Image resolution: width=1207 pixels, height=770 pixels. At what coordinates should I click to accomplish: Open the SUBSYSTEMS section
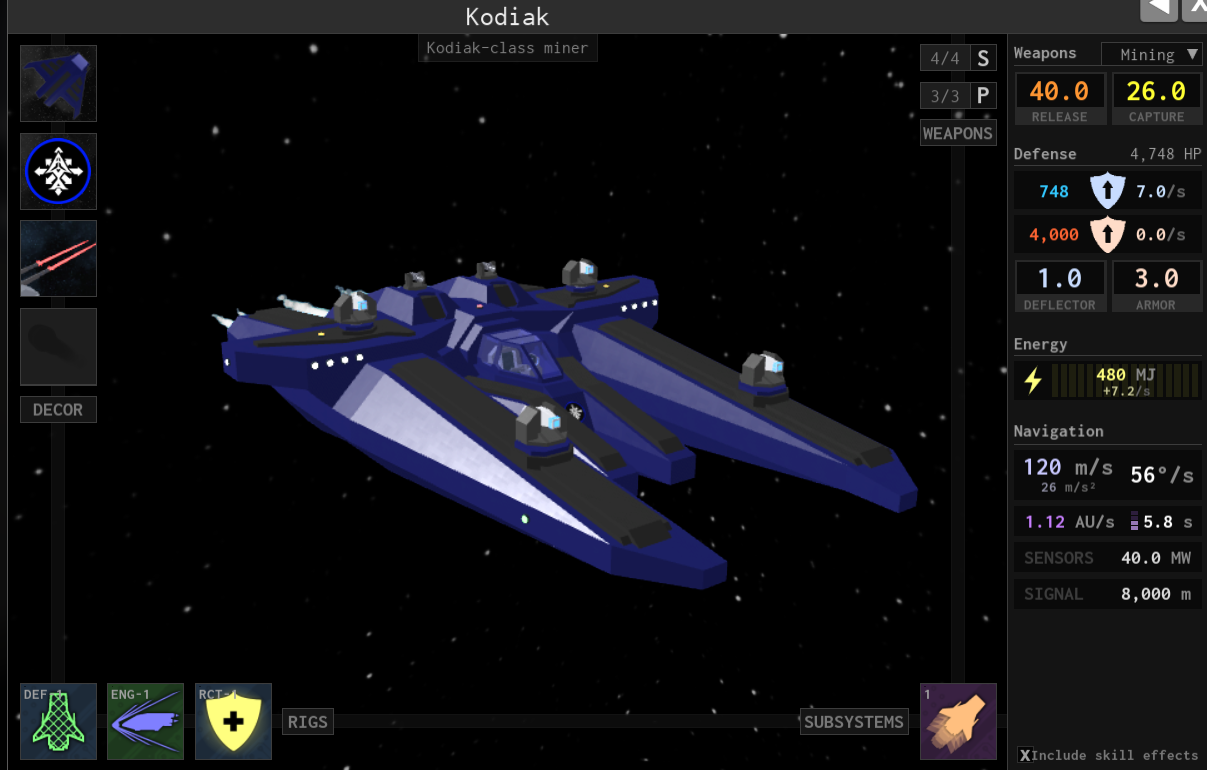[x=853, y=722]
